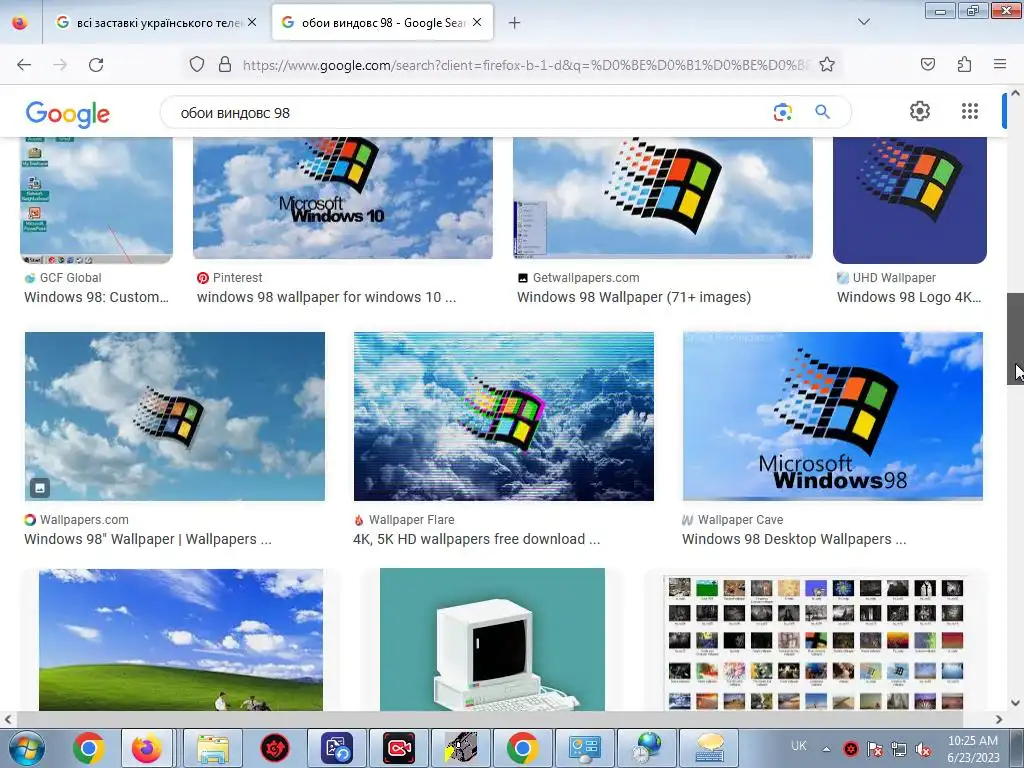Open the GCF Global Windows 98 thumbnail

tap(97, 200)
